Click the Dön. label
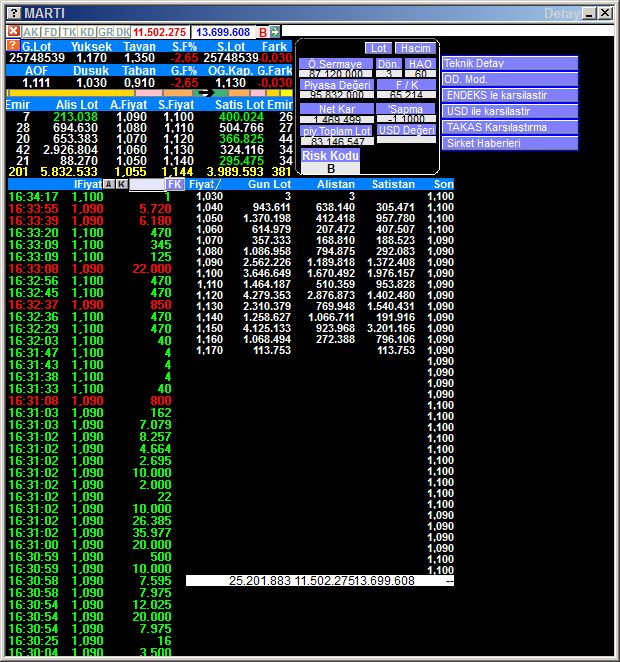Screen dimensions: 620x662 (388, 64)
